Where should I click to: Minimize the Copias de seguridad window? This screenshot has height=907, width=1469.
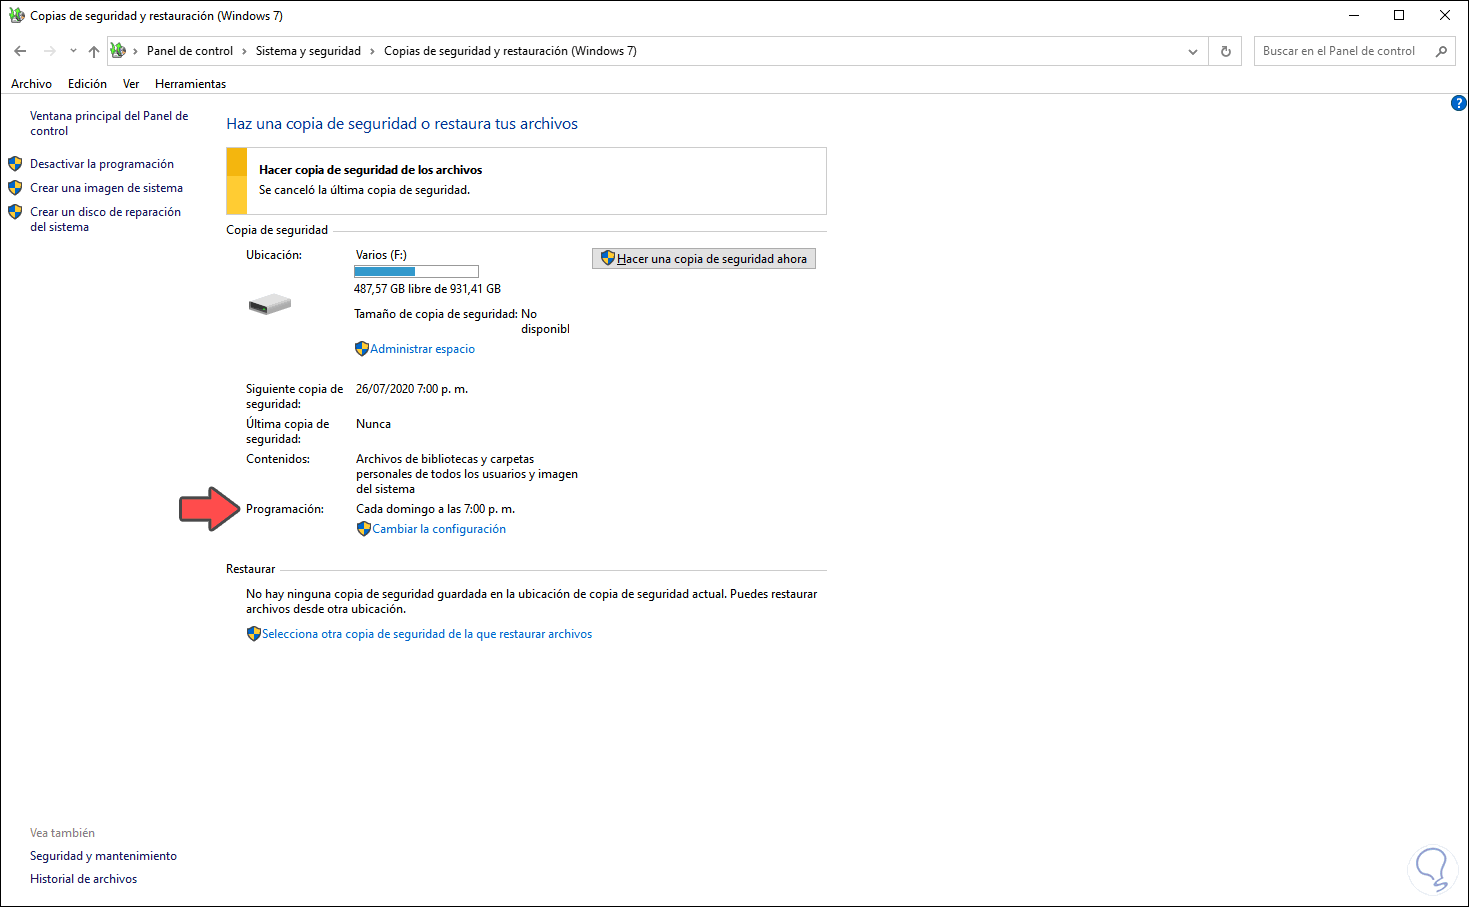coord(1354,15)
